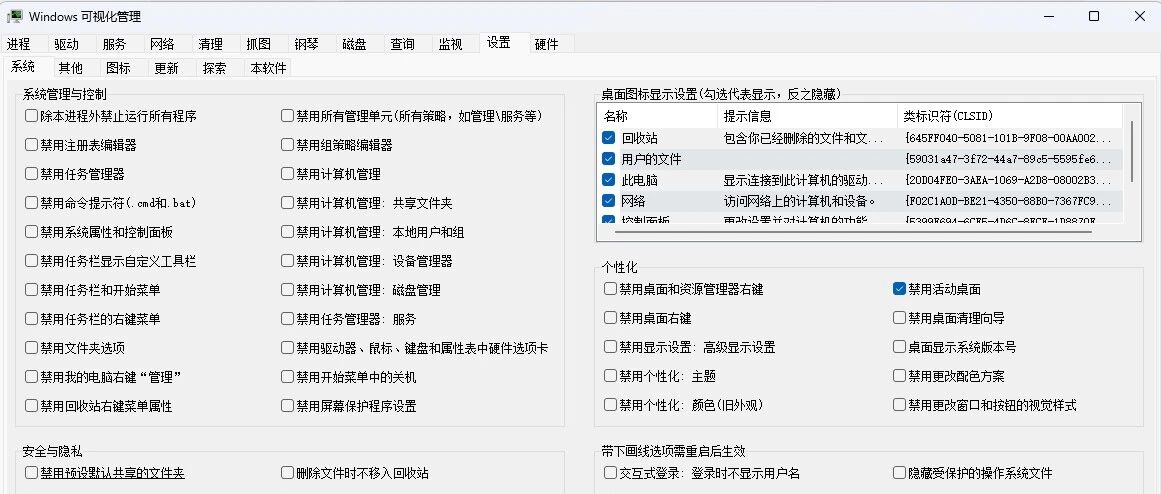Open the 本软件 sub-tab
Image resolution: width=1161 pixels, height=494 pixels.
coord(268,68)
